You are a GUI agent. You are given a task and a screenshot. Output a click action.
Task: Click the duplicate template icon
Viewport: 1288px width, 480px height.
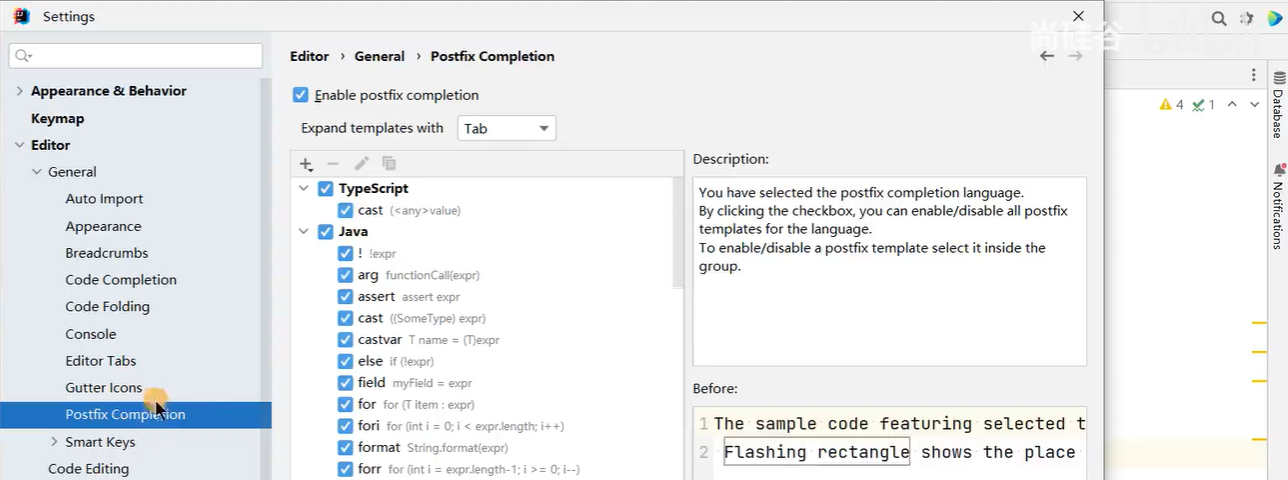coord(389,164)
